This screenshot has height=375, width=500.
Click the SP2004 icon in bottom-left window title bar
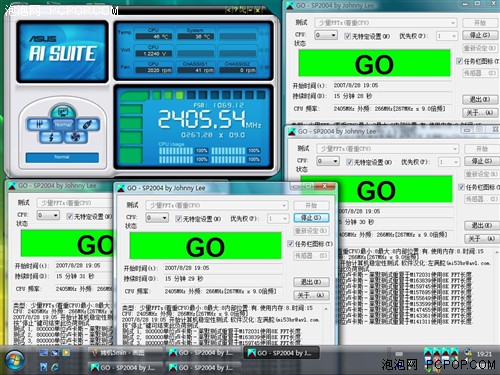(x=12, y=186)
